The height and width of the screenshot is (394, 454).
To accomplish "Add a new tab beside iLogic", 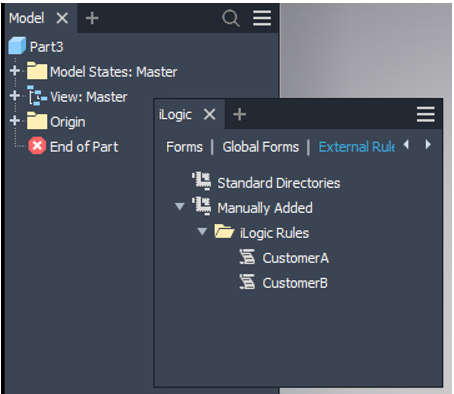I will (x=239, y=114).
